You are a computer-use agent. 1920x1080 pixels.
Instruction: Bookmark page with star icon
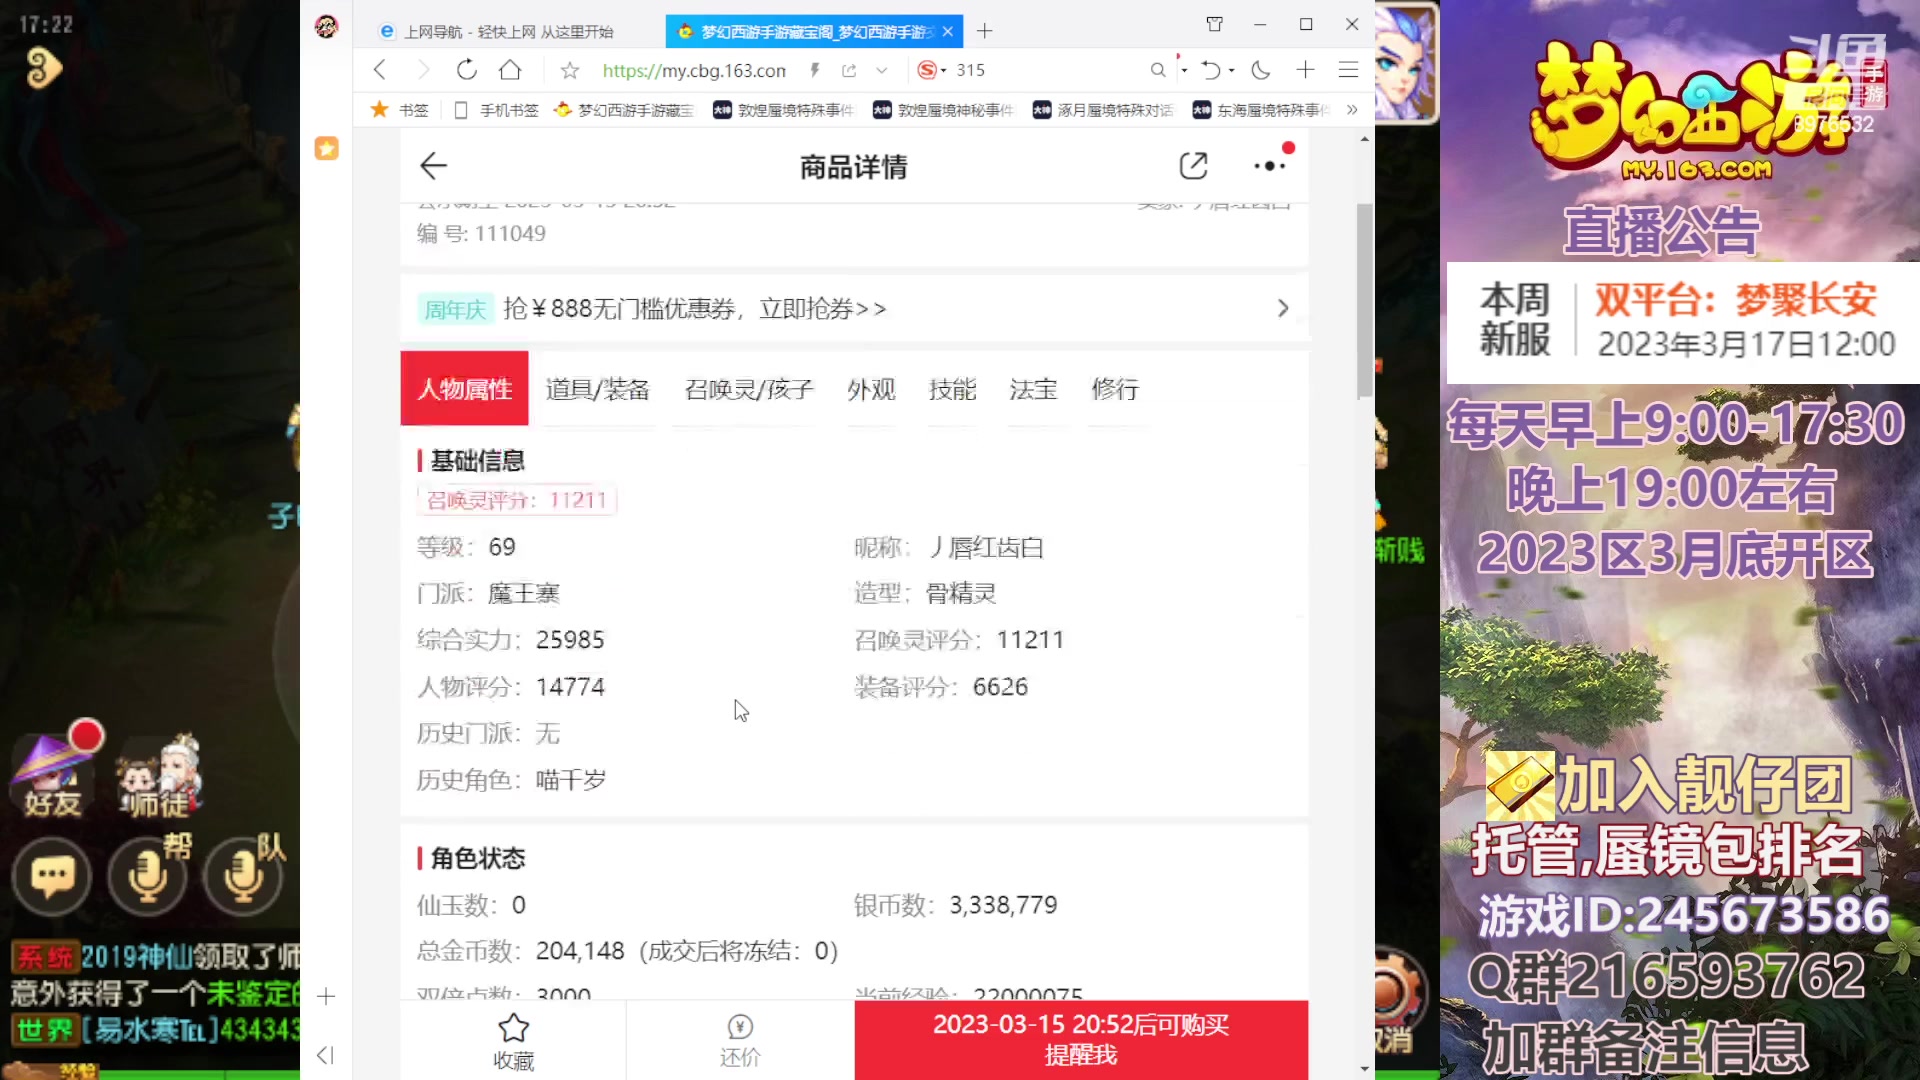pos(570,70)
